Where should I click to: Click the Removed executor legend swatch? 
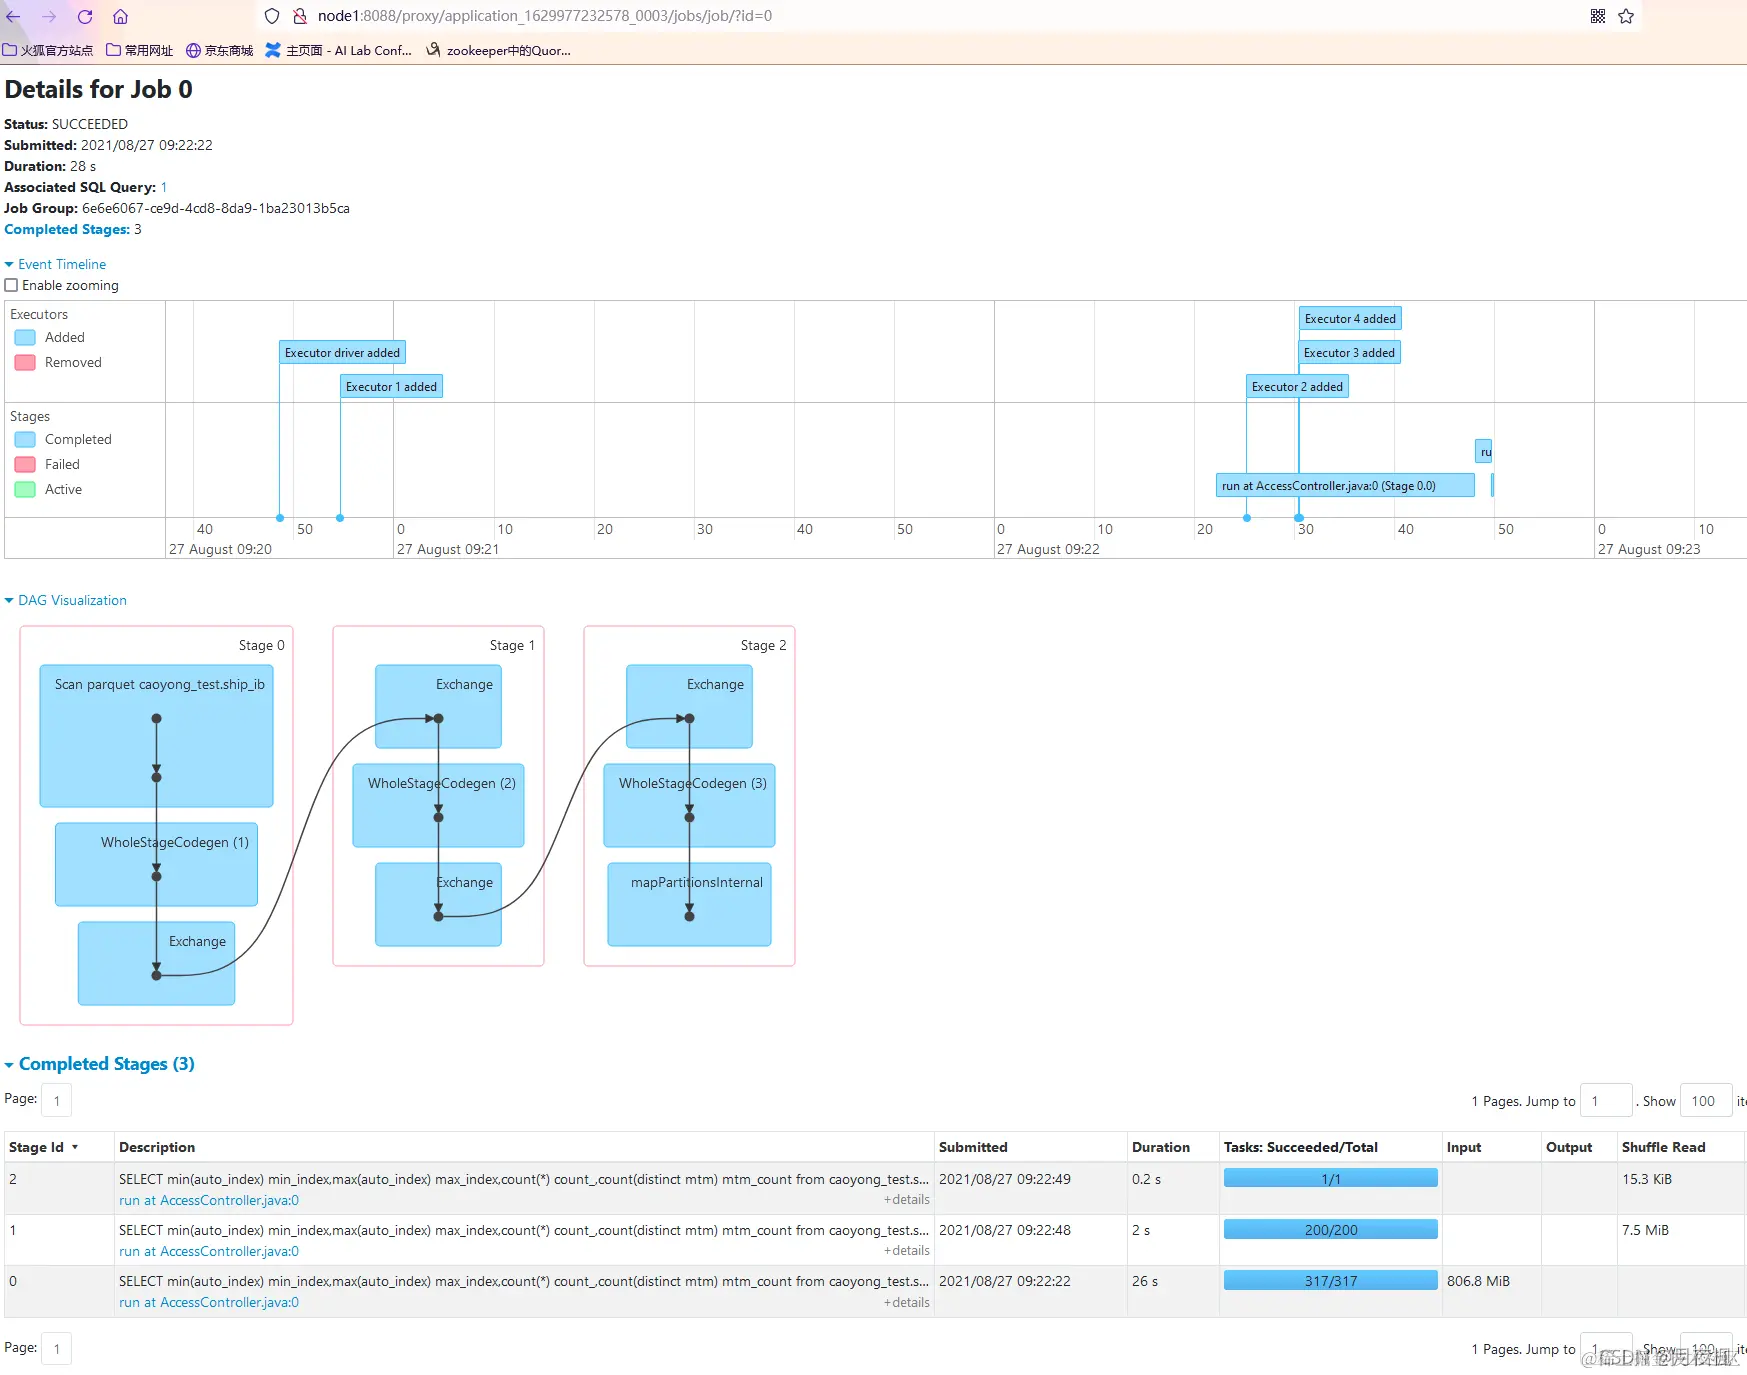25,362
